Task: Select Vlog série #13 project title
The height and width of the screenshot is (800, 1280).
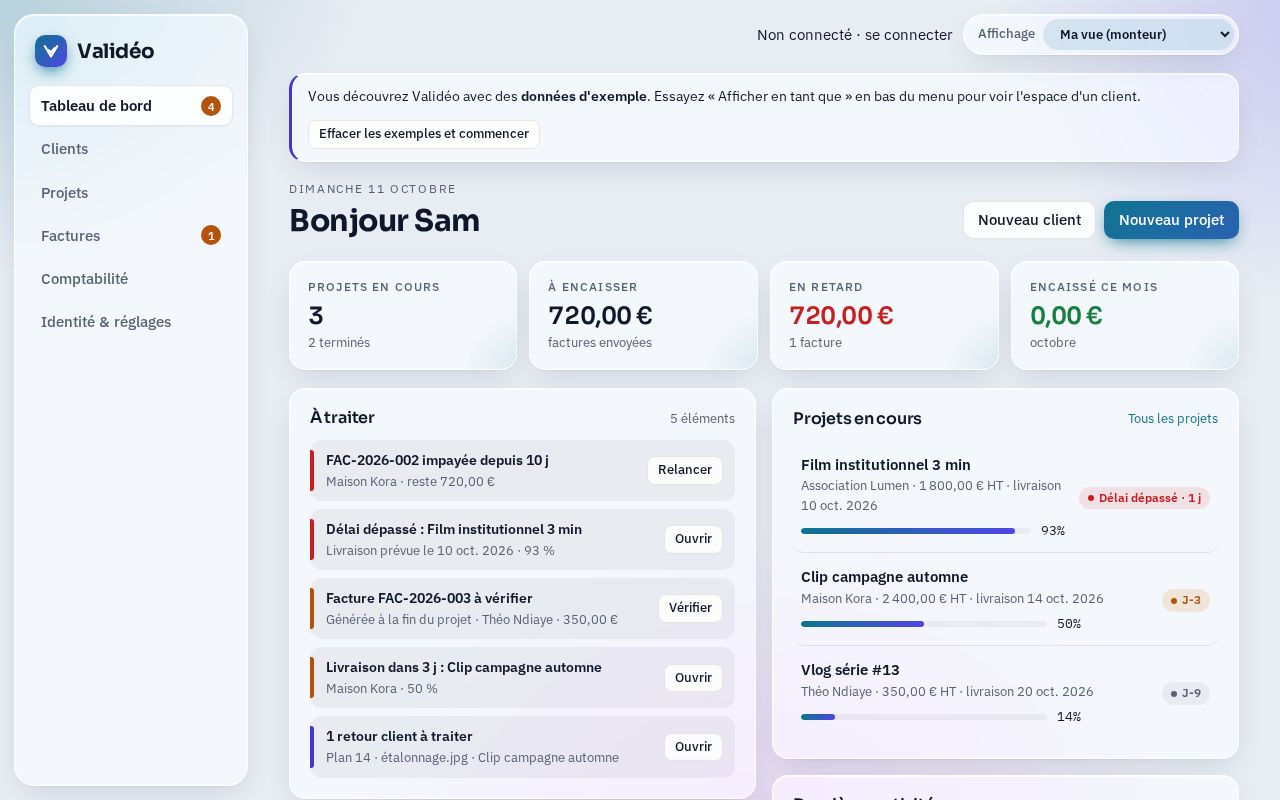Action: click(x=850, y=670)
